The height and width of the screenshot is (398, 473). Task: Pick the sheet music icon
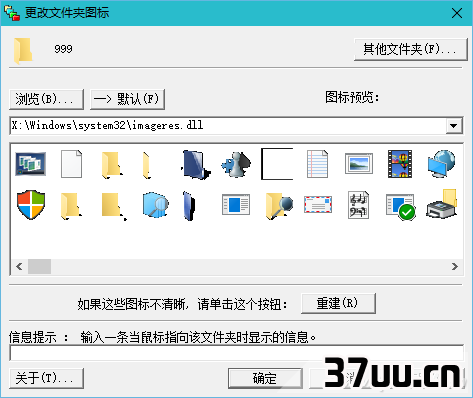tap(358, 205)
